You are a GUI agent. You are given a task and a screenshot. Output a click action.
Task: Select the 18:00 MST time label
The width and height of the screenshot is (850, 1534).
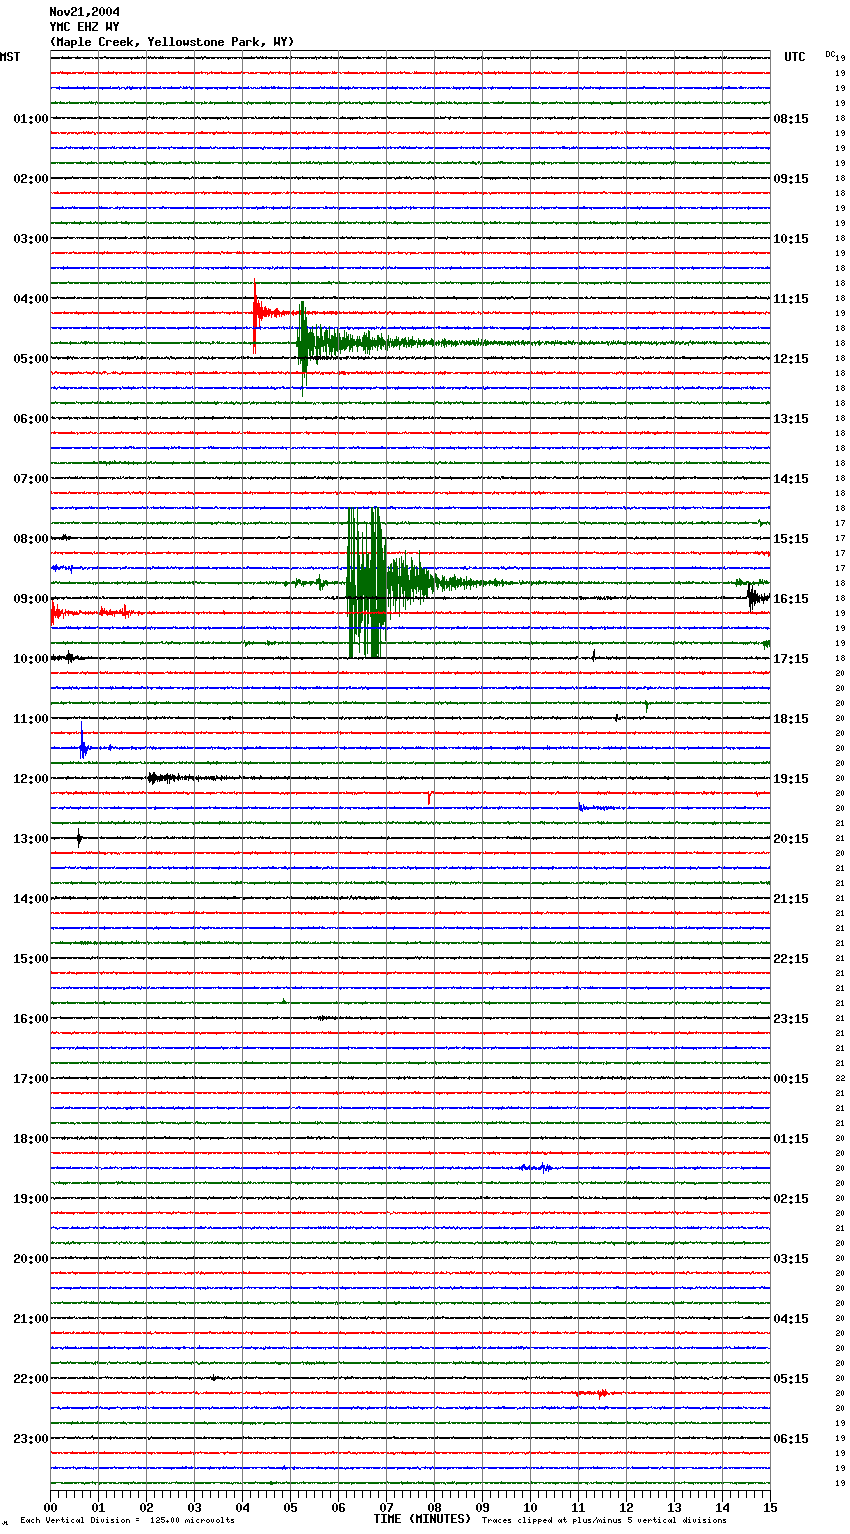(x=31, y=1139)
